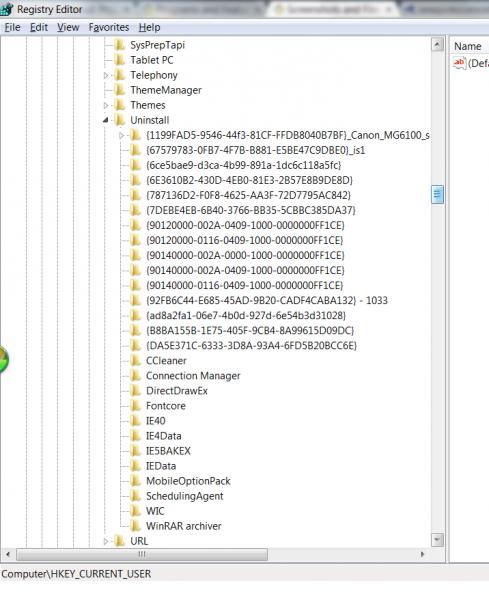
Task: Click the SchedulingAgent folder icon
Action: 135,496
